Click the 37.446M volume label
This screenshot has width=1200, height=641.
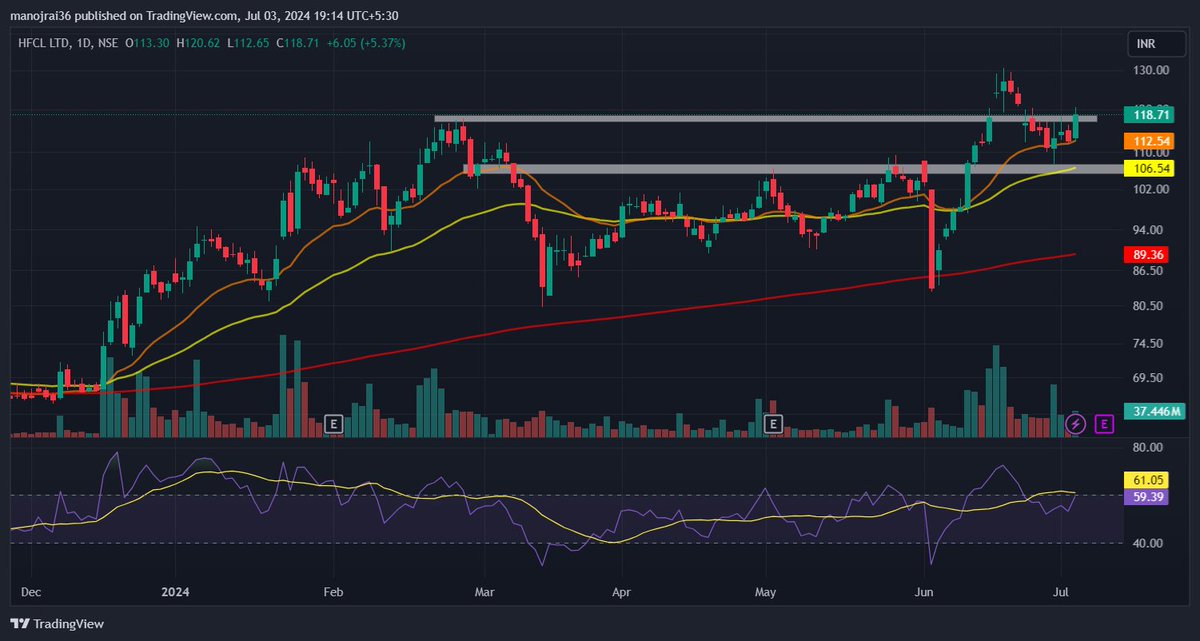(x=1154, y=411)
